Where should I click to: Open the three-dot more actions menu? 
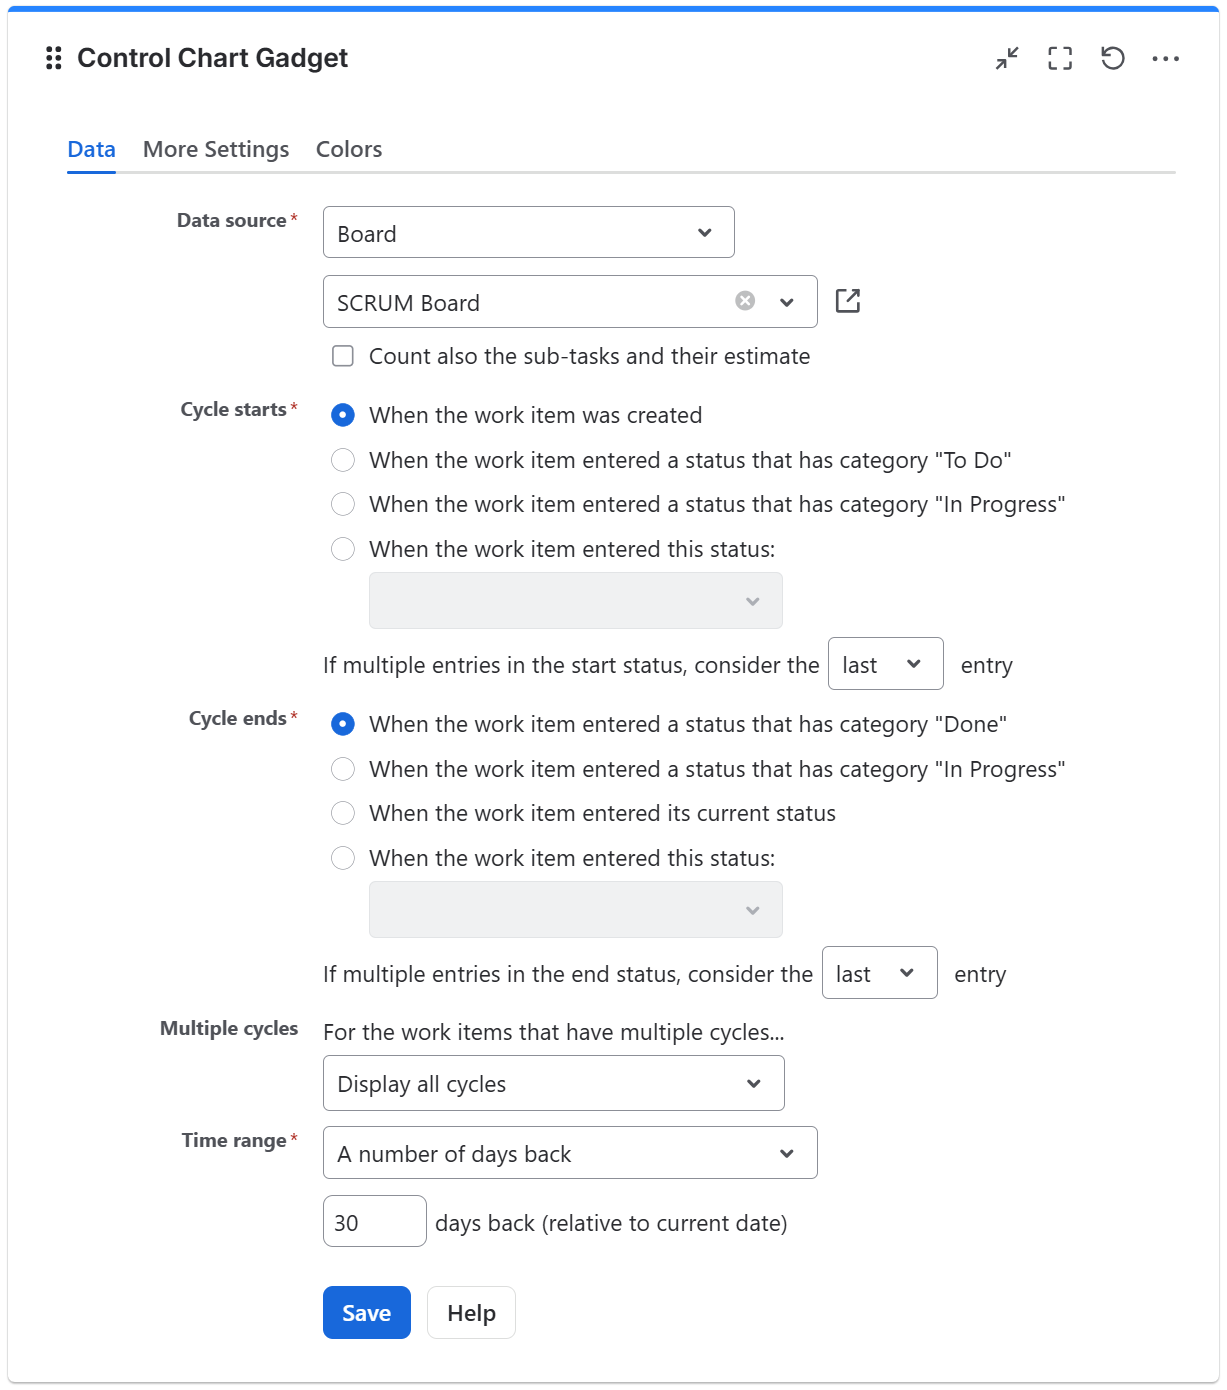coord(1166,58)
